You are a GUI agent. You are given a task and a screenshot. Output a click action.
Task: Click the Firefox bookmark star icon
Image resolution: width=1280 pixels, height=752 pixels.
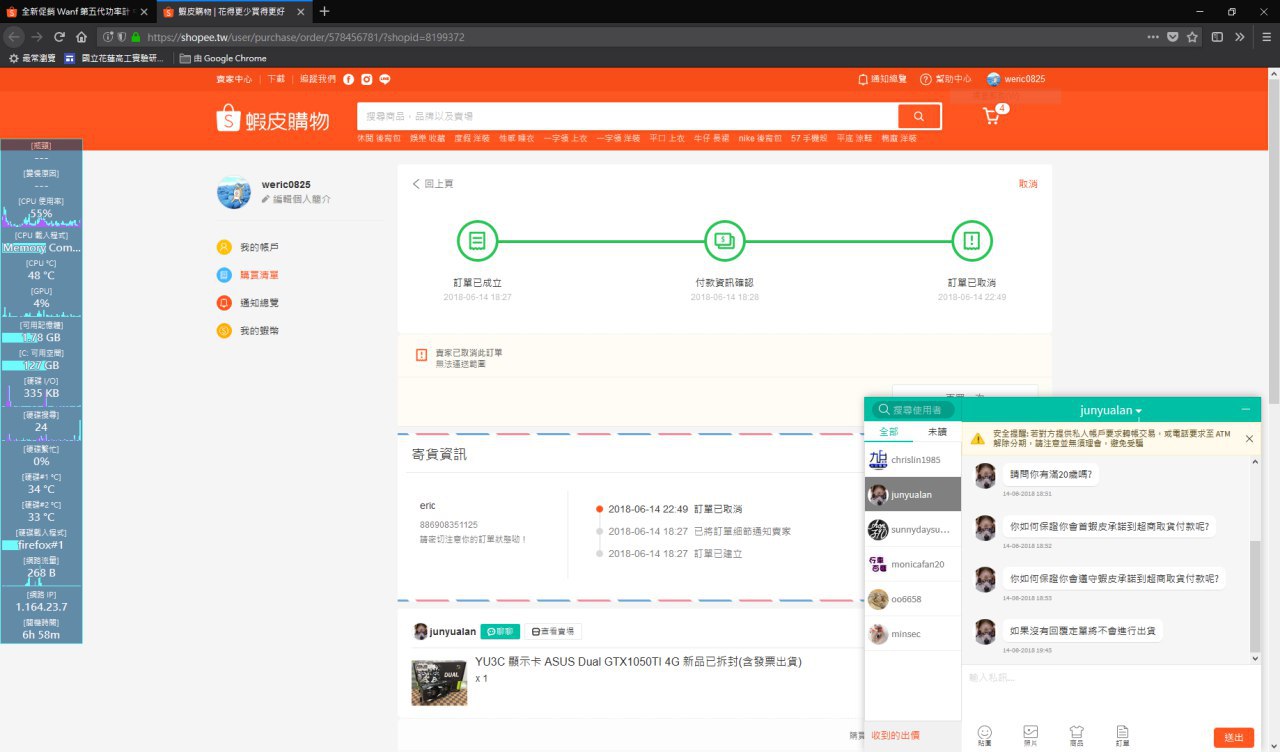tap(1192, 37)
